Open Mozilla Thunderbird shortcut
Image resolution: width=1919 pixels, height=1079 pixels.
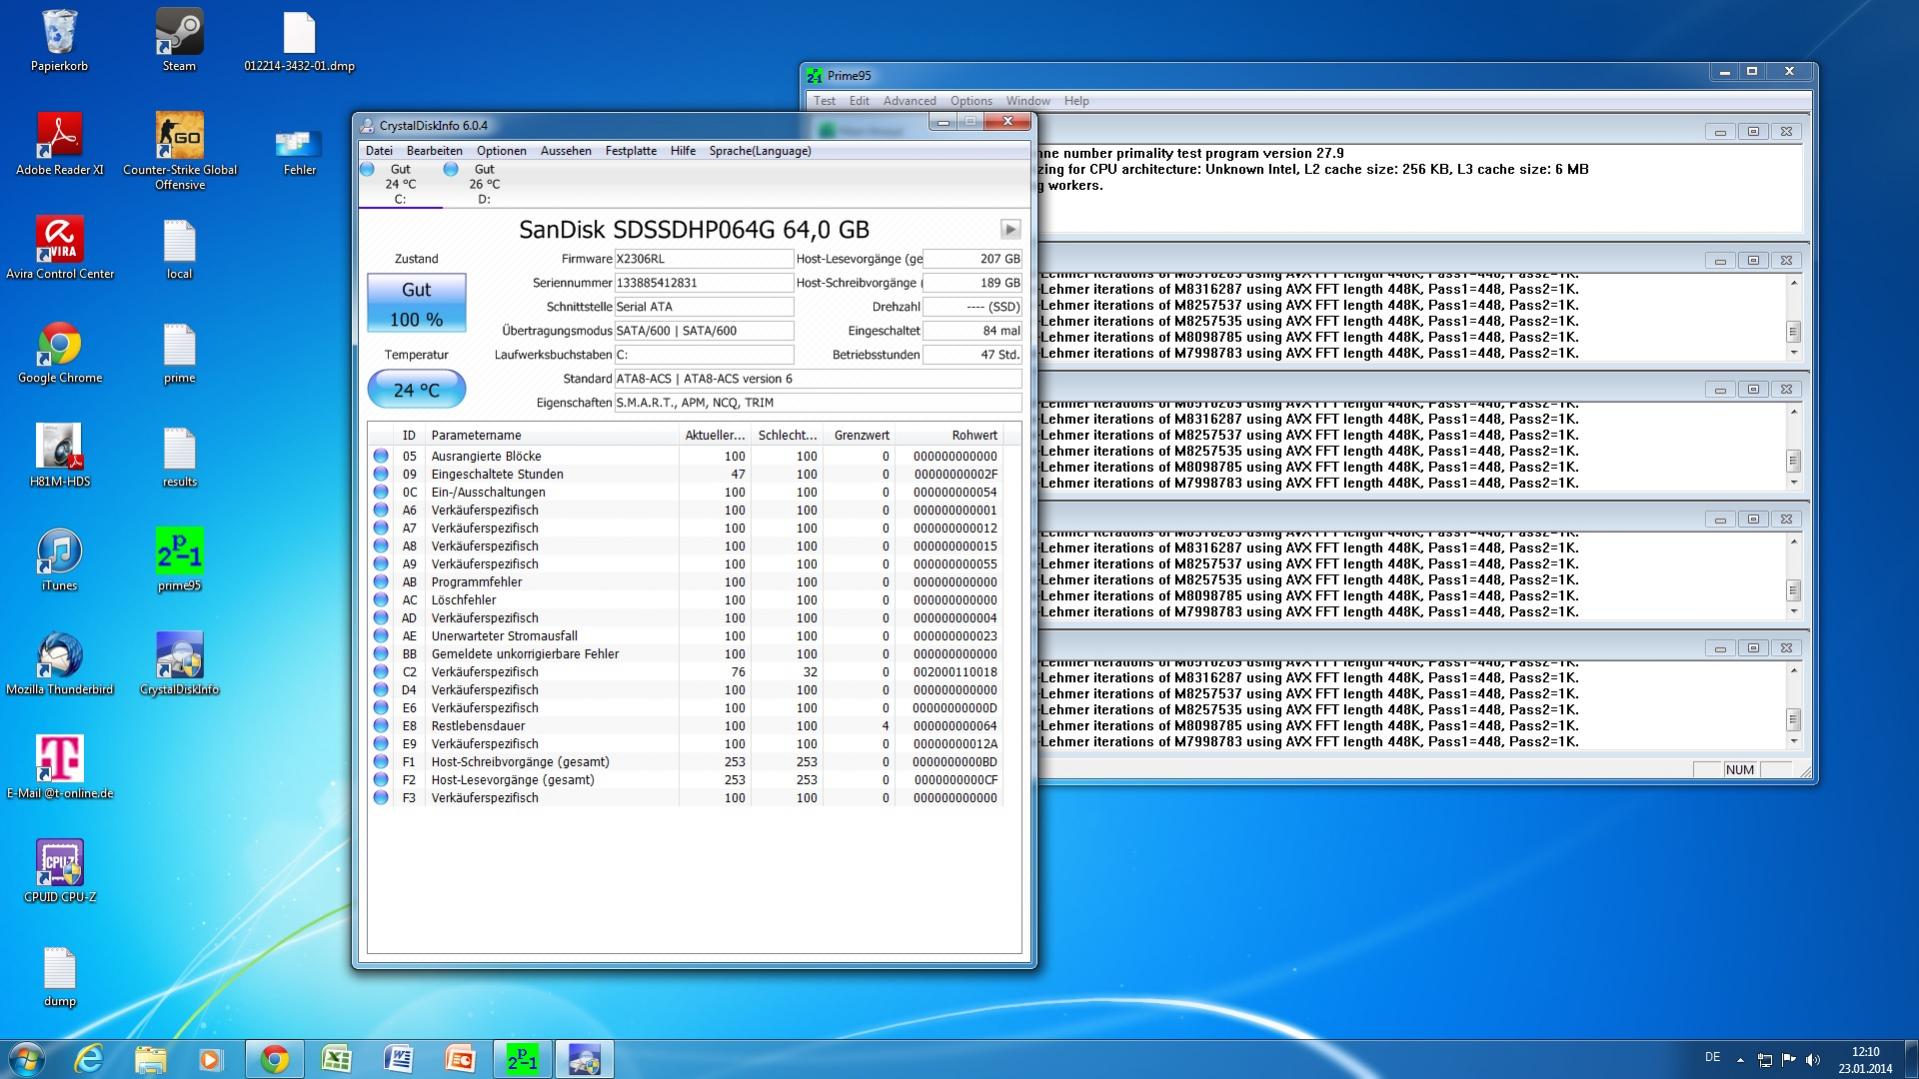(60, 664)
